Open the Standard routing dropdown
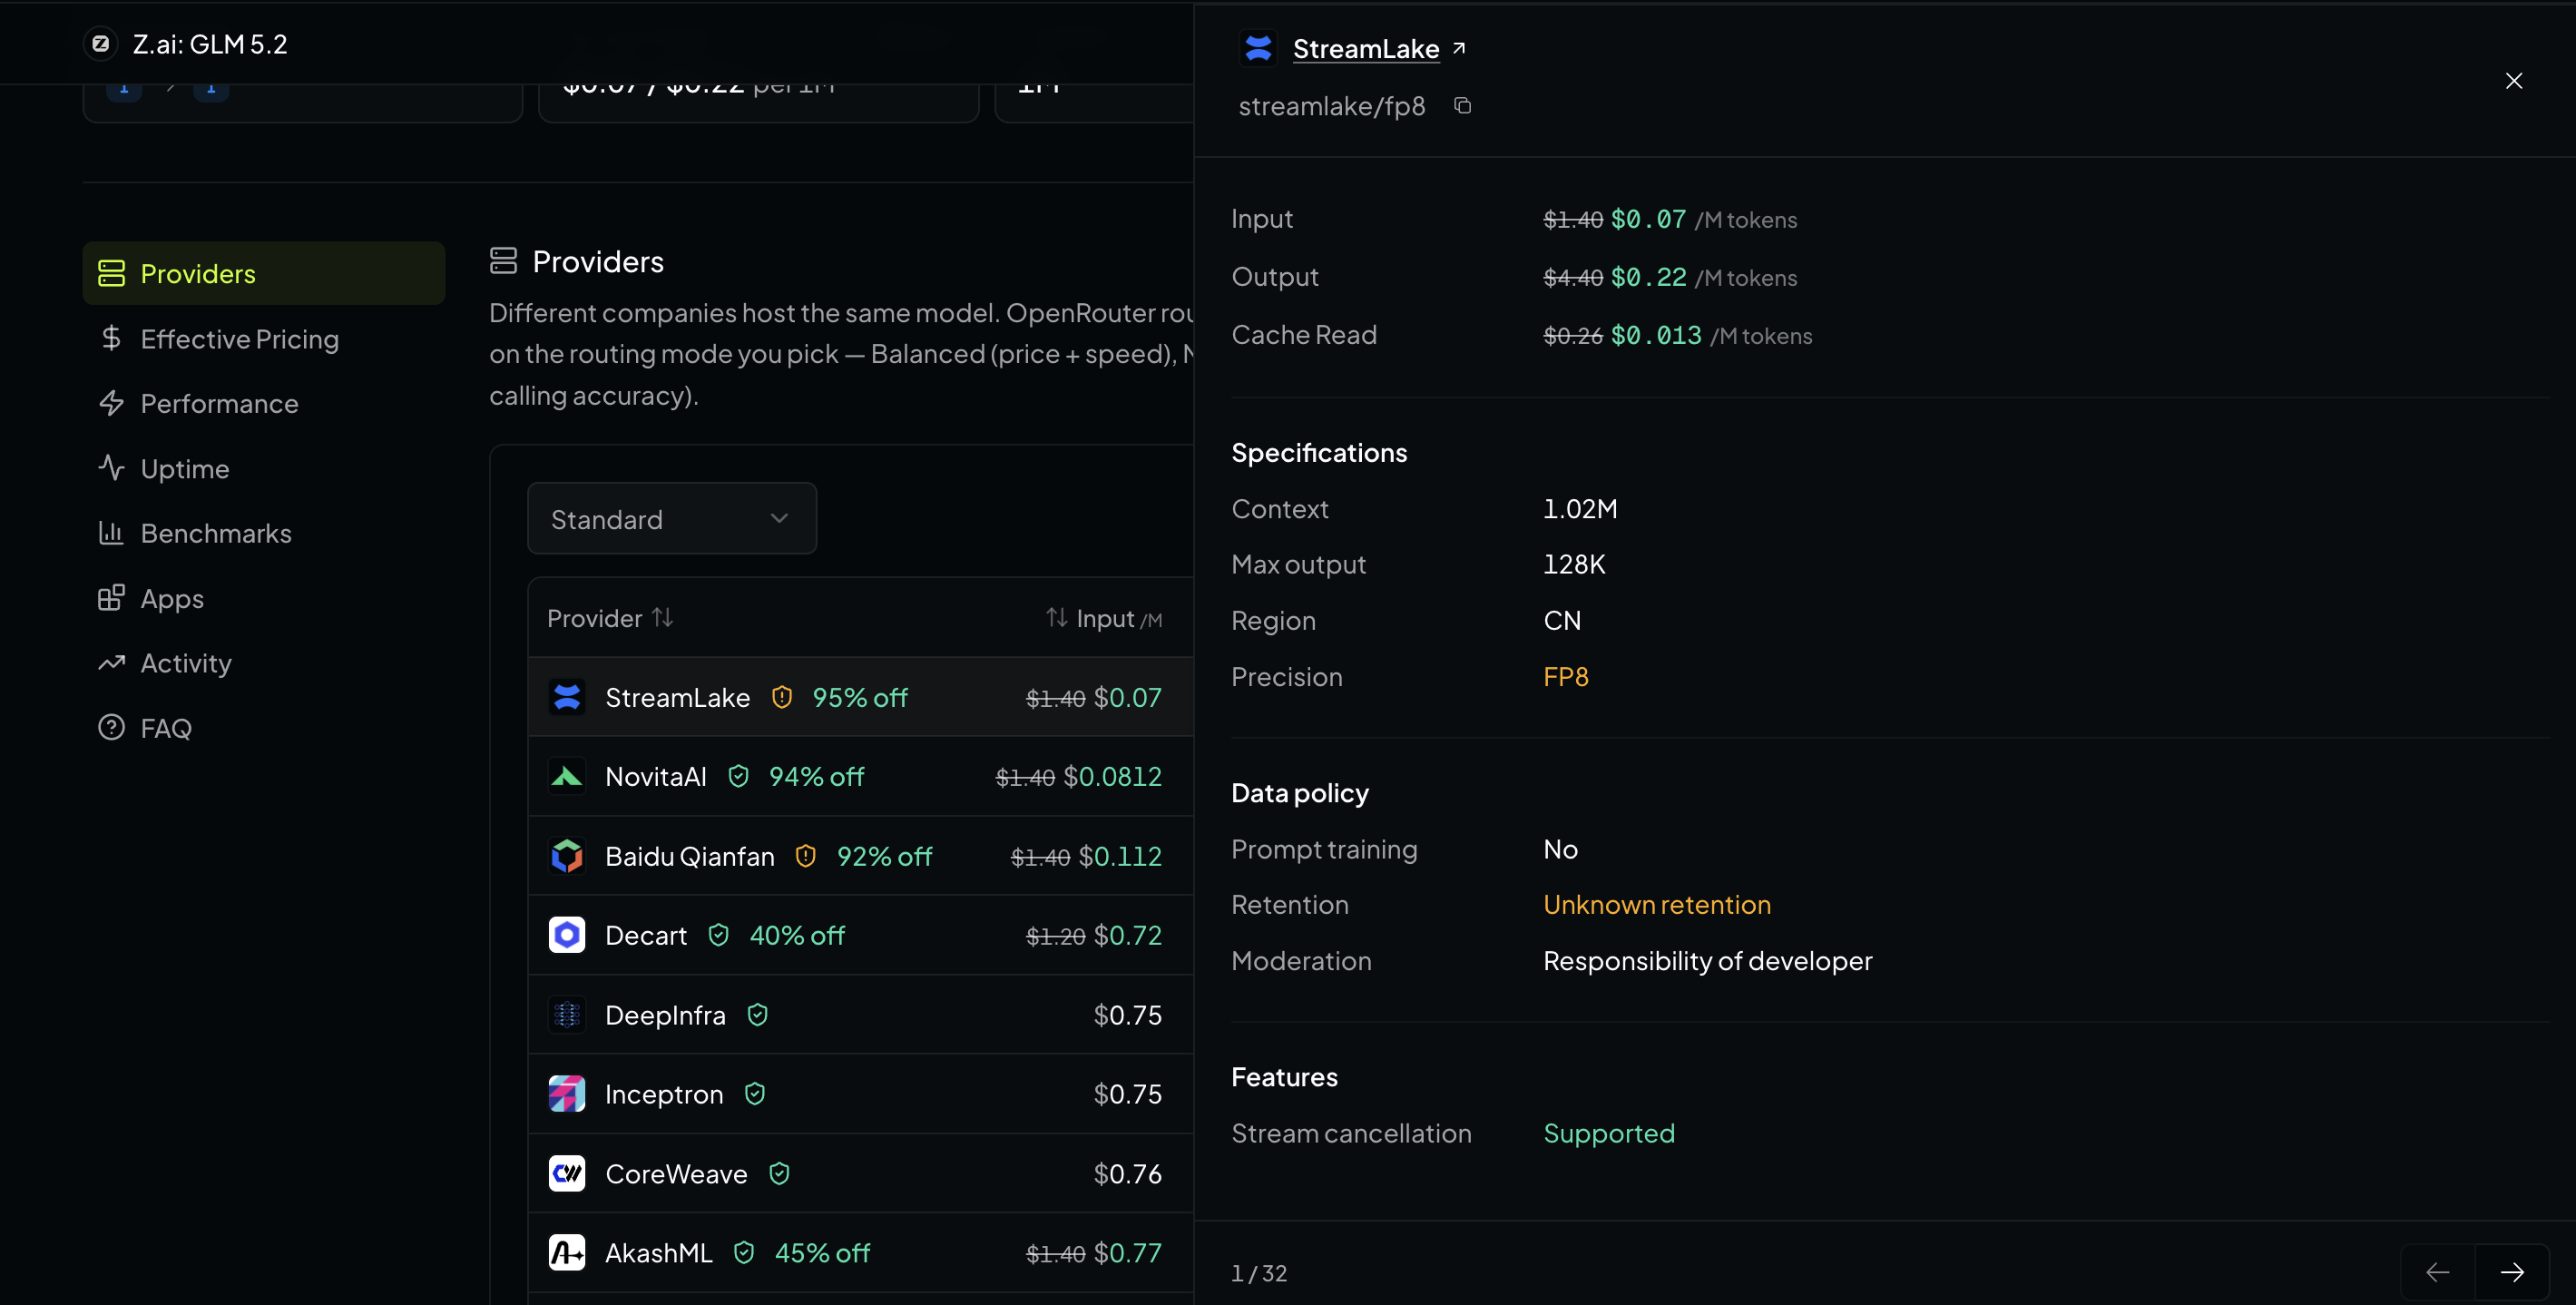 pos(672,519)
